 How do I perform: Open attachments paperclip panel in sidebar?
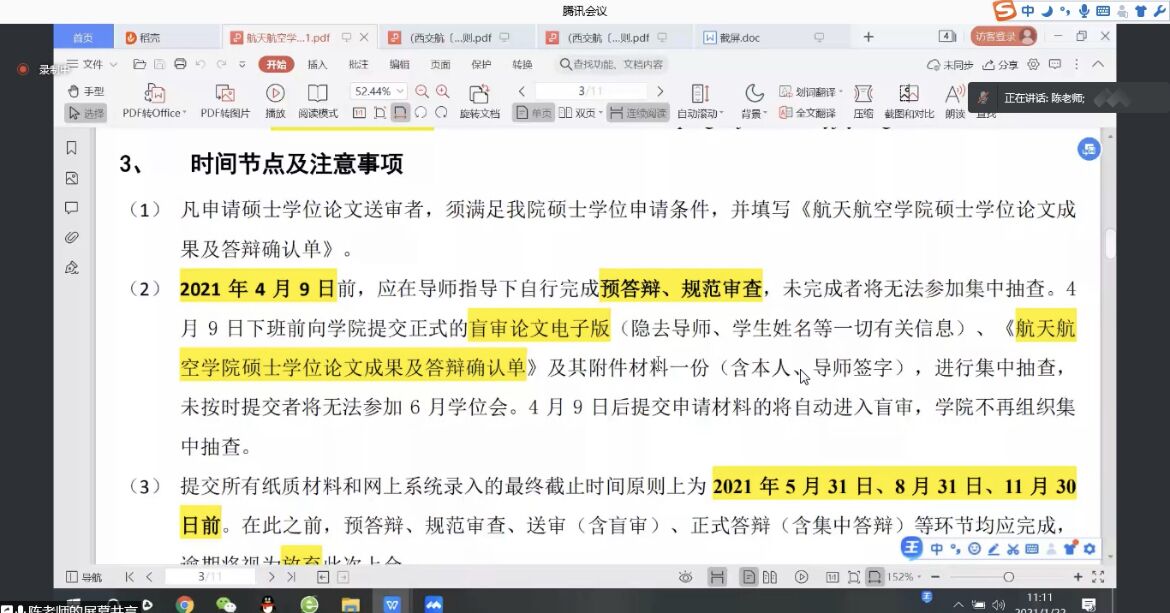pyautogui.click(x=71, y=237)
